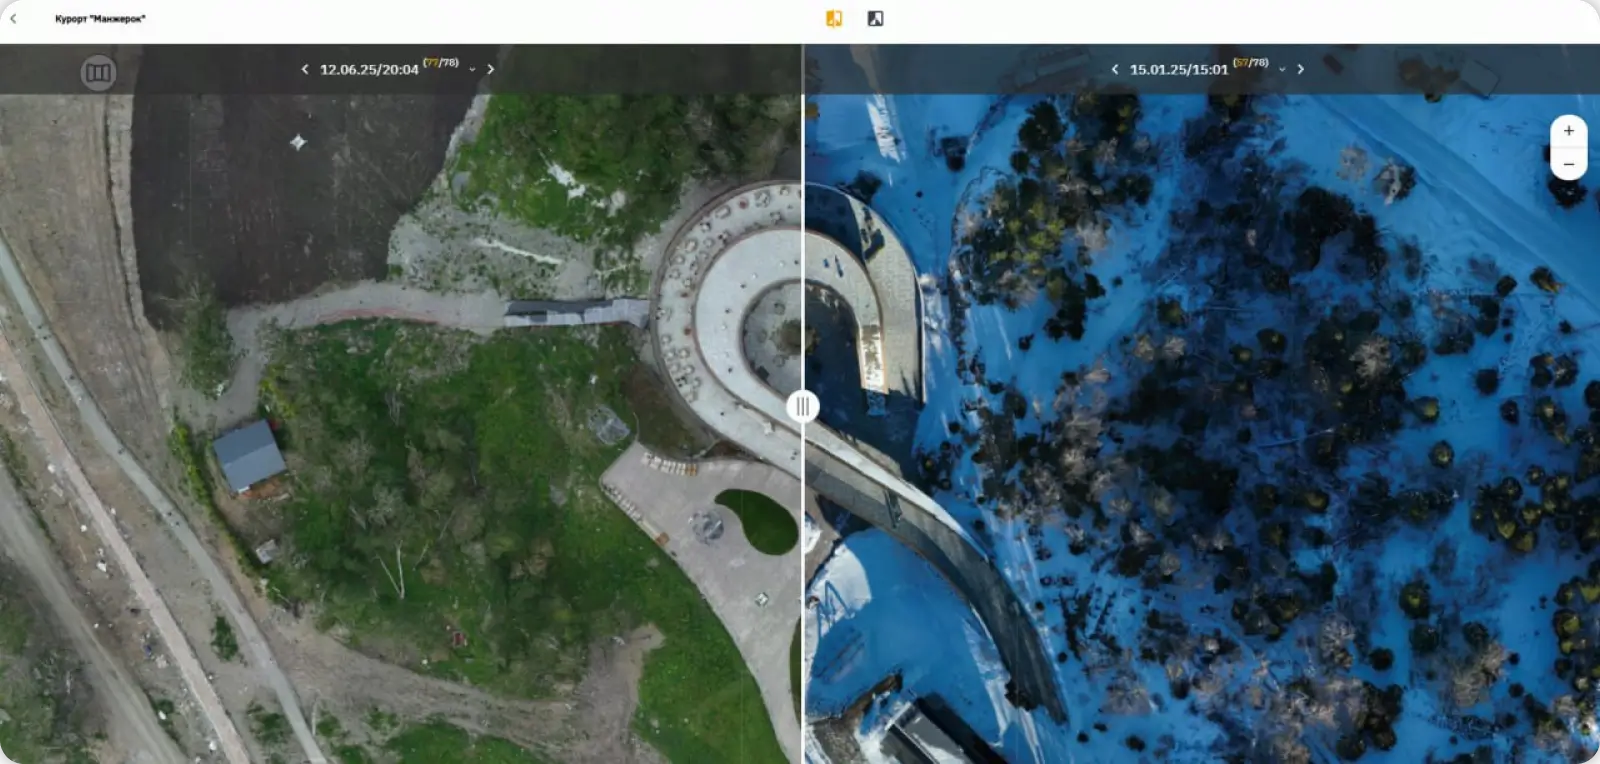Click the Курорт "Манжерок" project title
This screenshot has height=764, width=1600.
coord(100,19)
